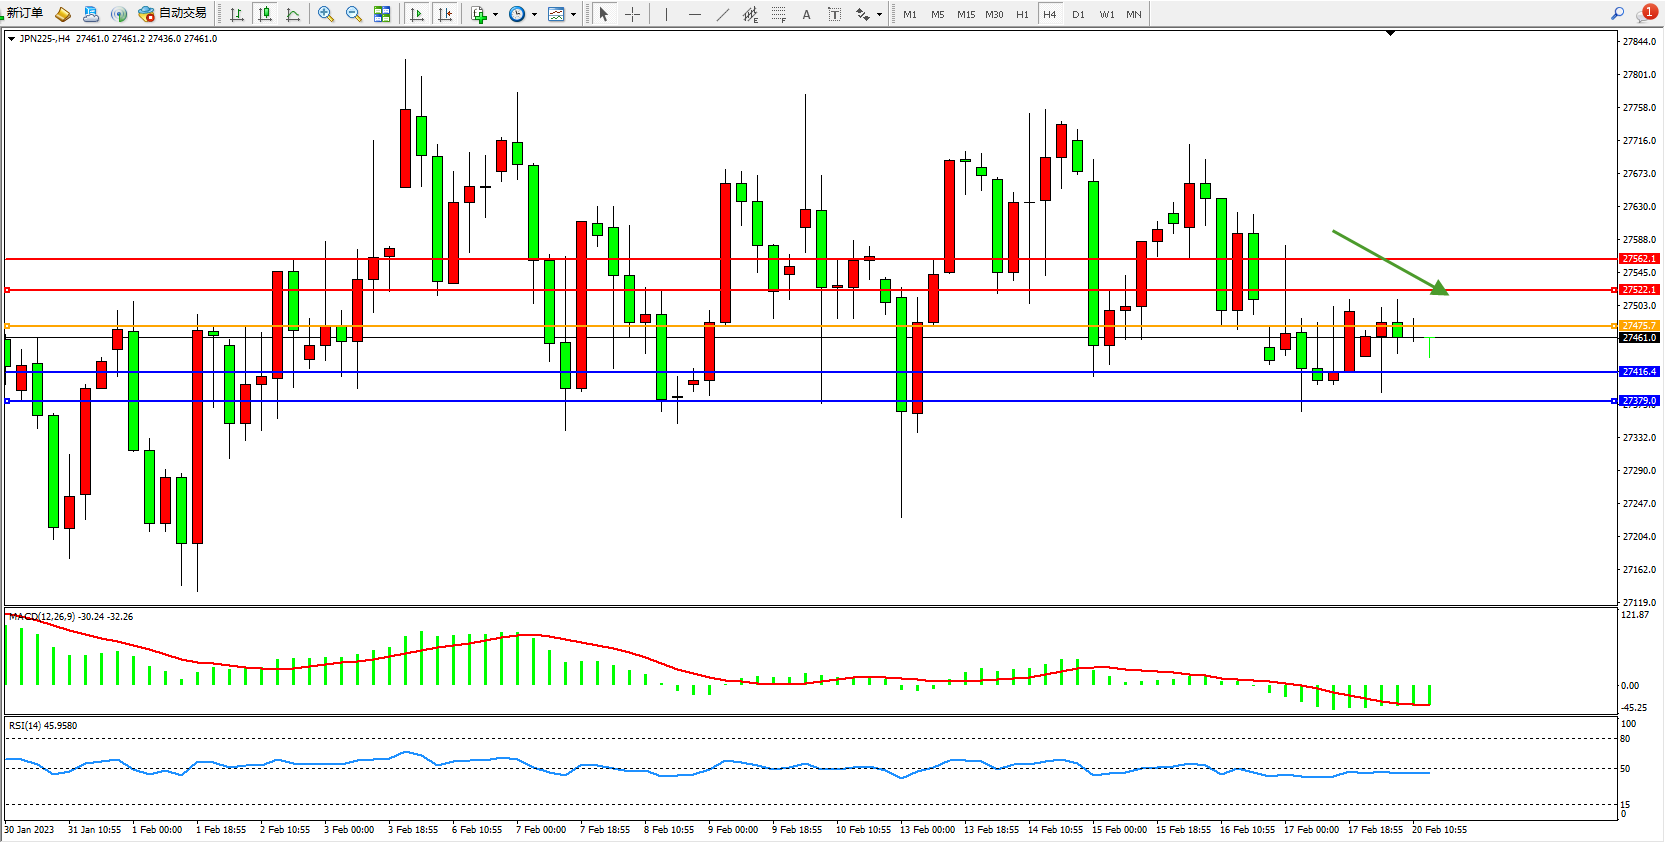Open the indicators list dropdown arrow
This screenshot has height=843, width=1665.
pyautogui.click(x=495, y=14)
